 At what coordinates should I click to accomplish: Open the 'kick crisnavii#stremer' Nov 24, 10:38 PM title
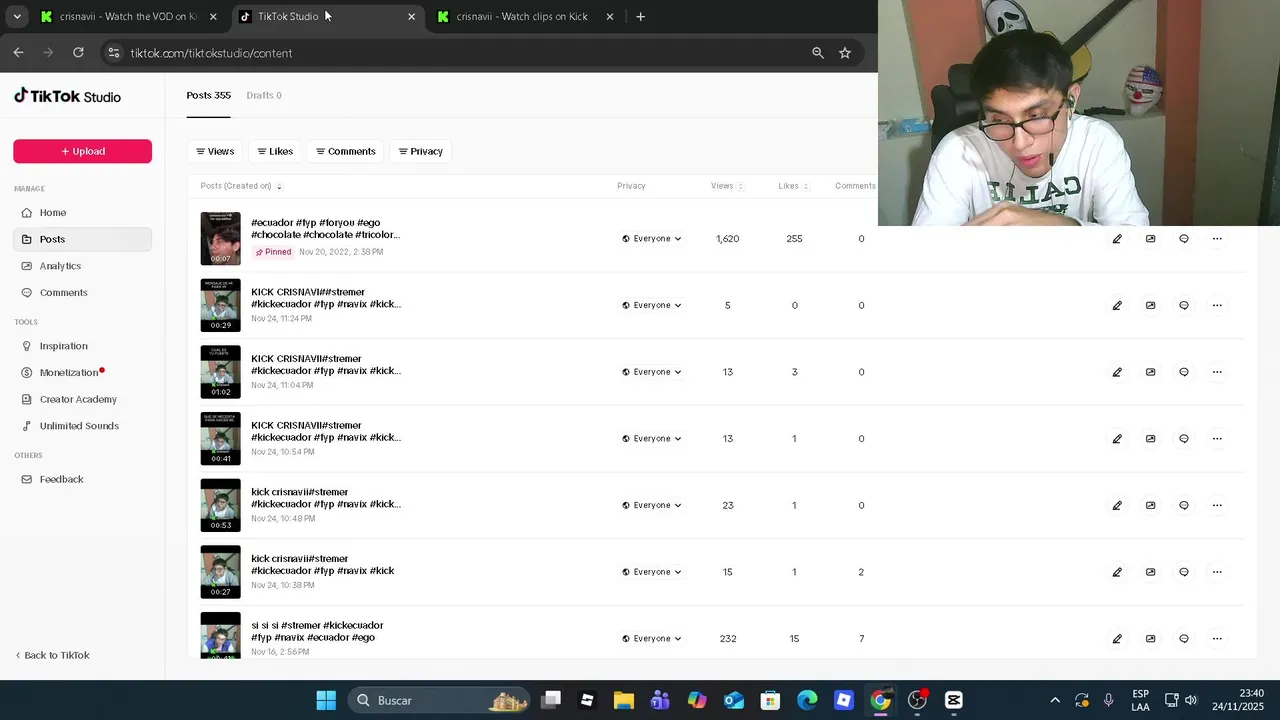point(322,565)
